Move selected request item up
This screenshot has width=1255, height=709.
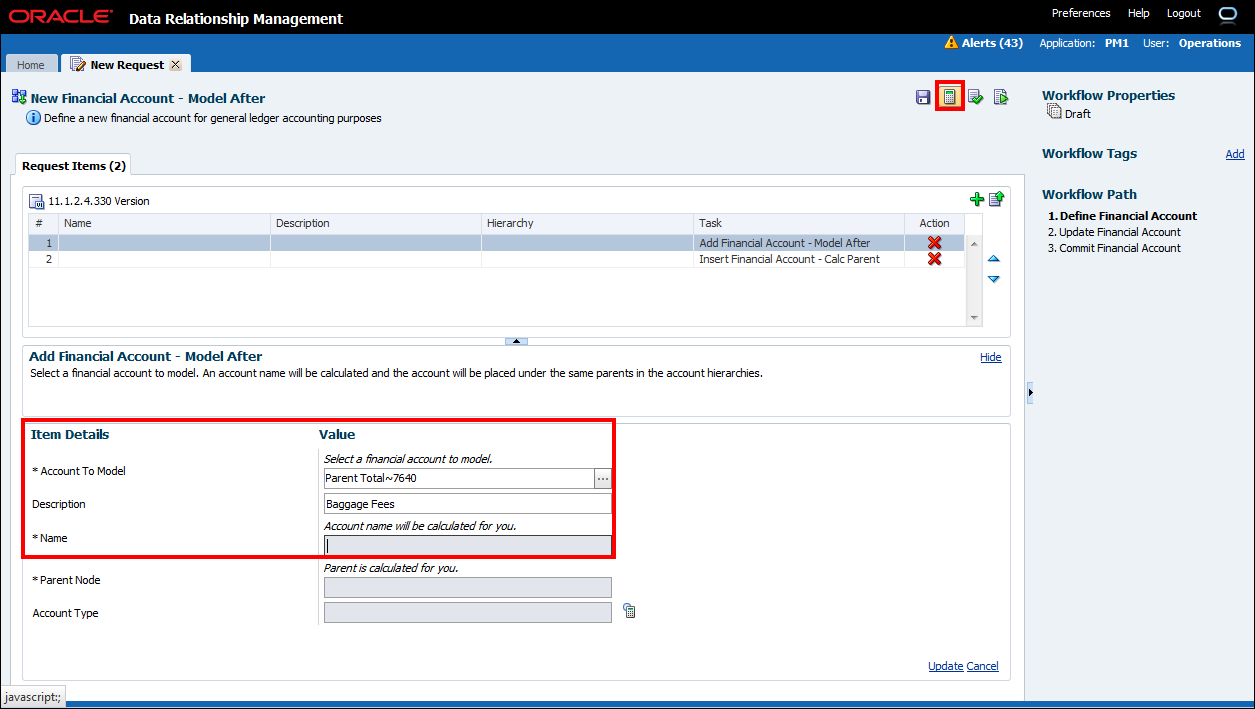993,259
